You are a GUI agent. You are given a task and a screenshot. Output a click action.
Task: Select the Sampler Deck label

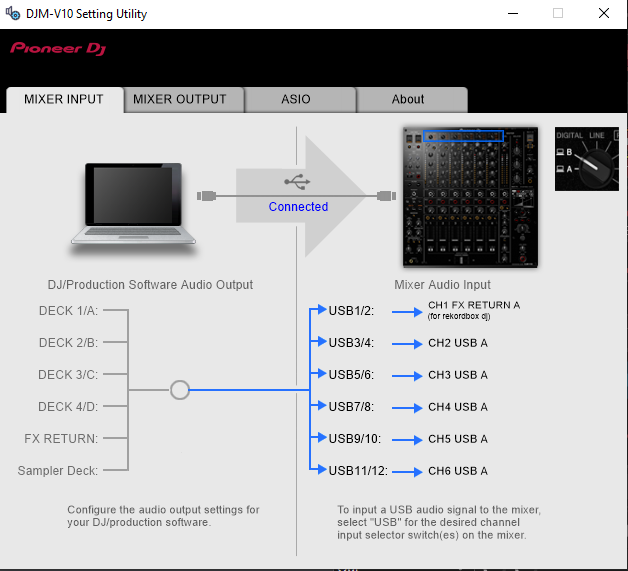coord(58,471)
